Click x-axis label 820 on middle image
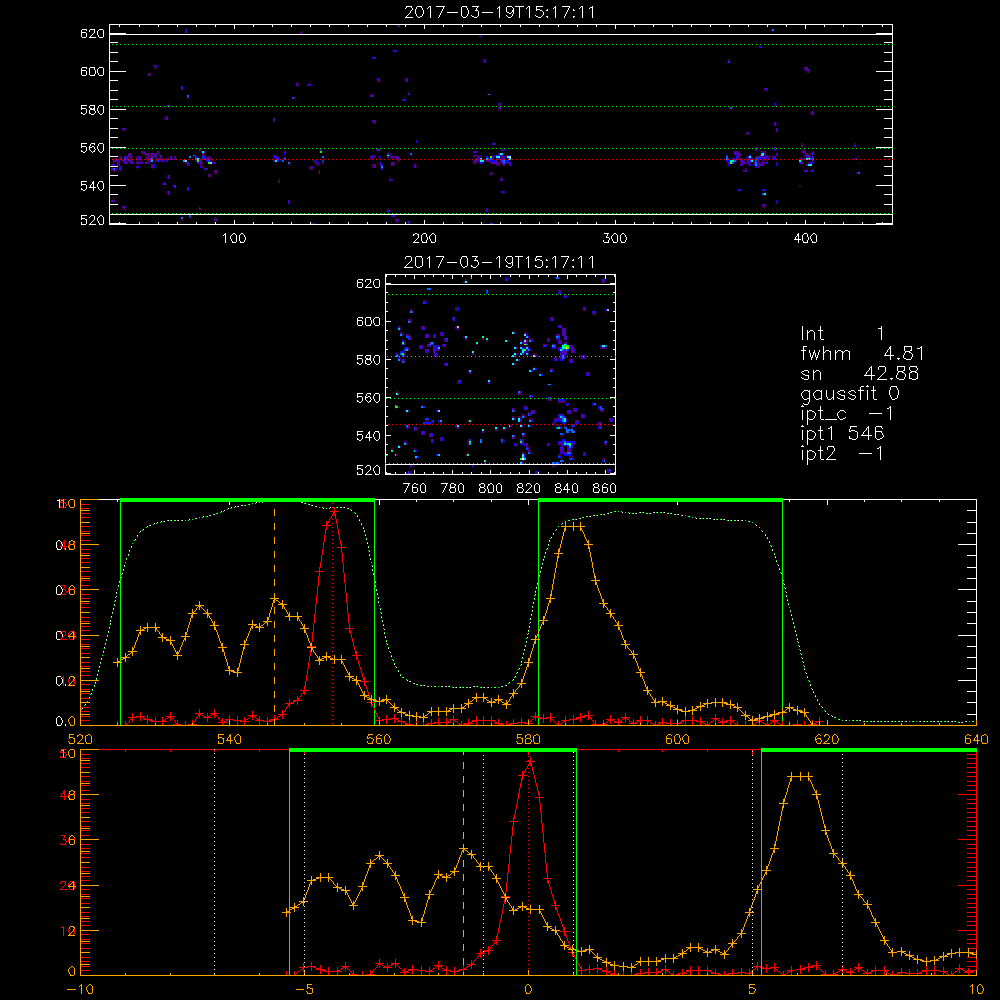 529,489
